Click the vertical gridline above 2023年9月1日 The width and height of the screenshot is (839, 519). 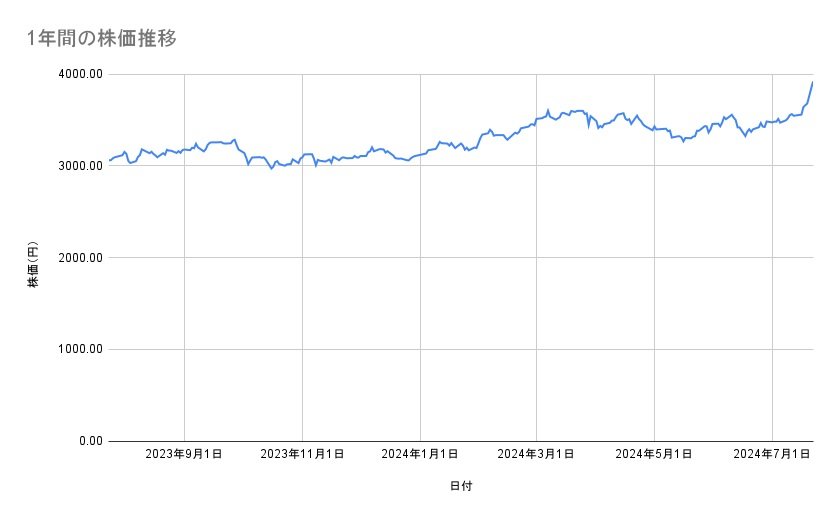(184, 300)
